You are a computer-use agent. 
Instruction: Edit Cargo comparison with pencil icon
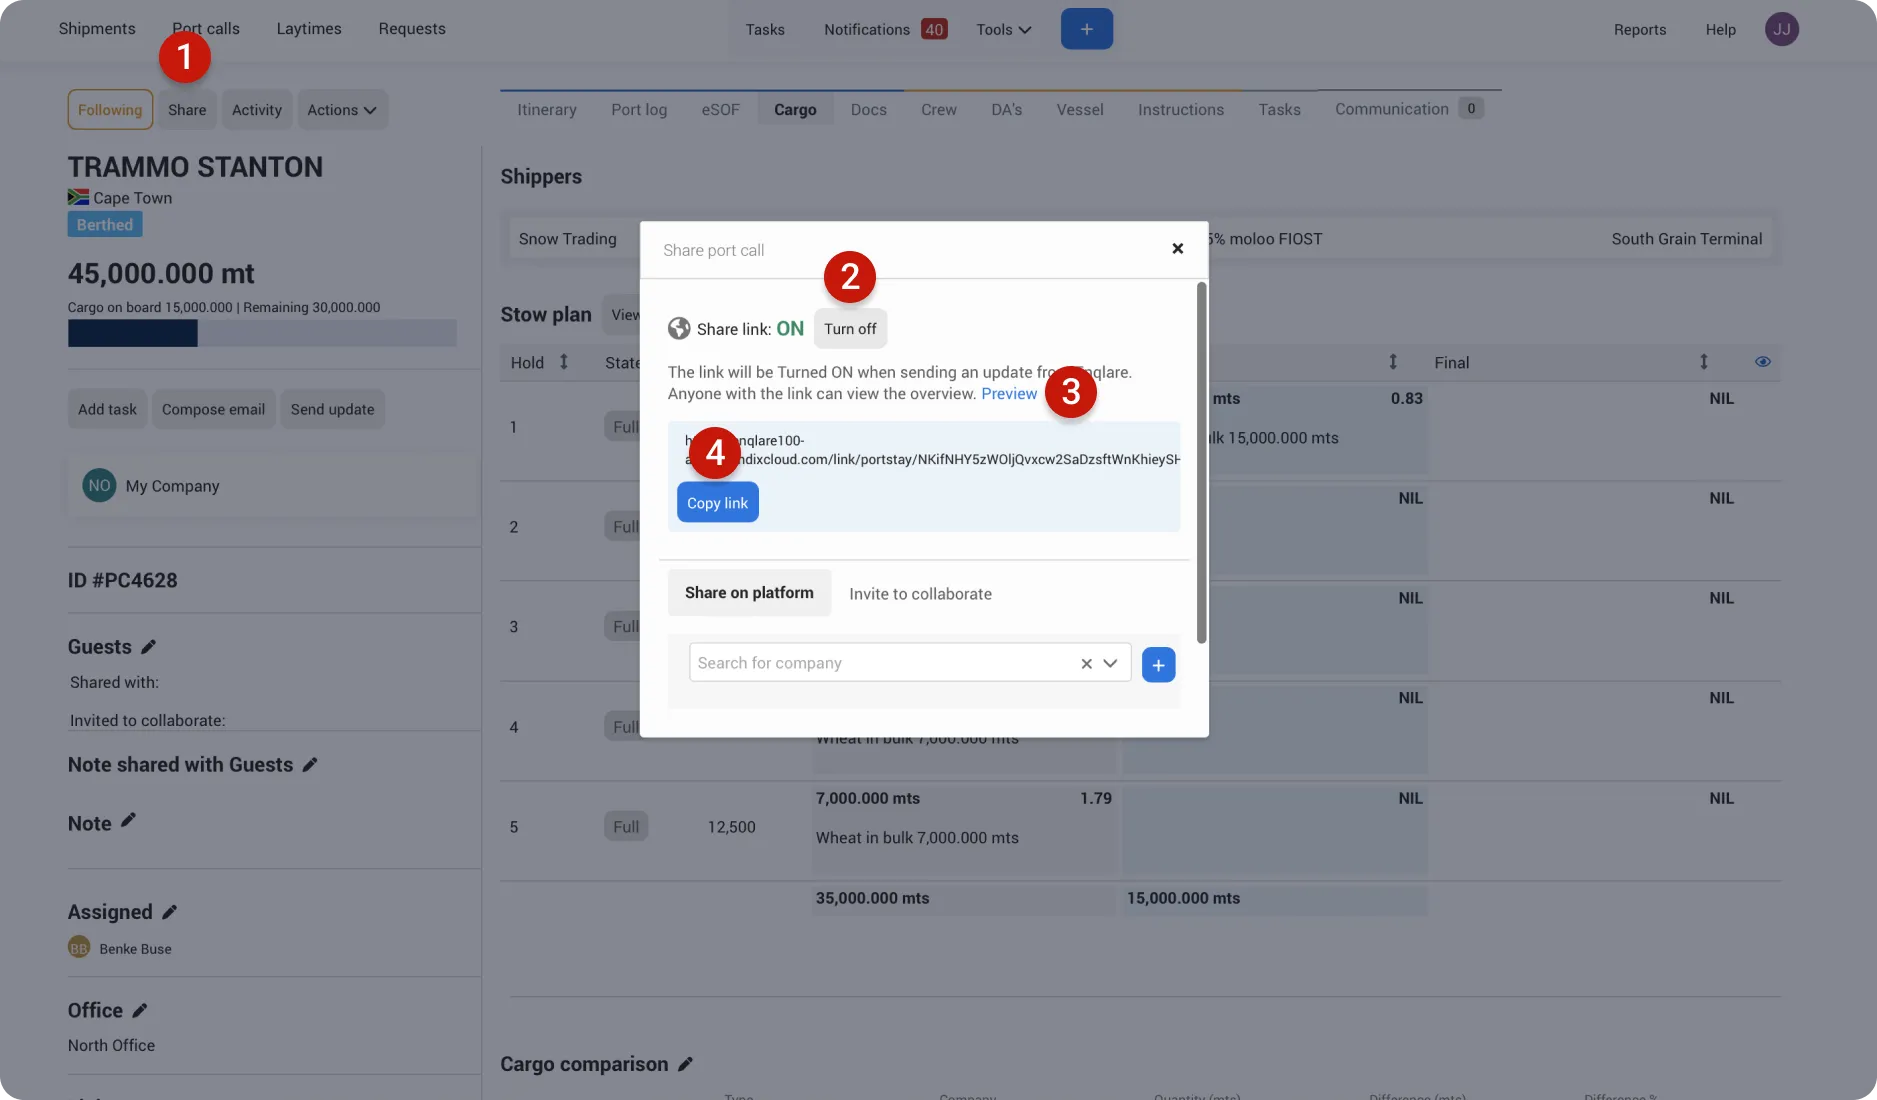[x=685, y=1064]
